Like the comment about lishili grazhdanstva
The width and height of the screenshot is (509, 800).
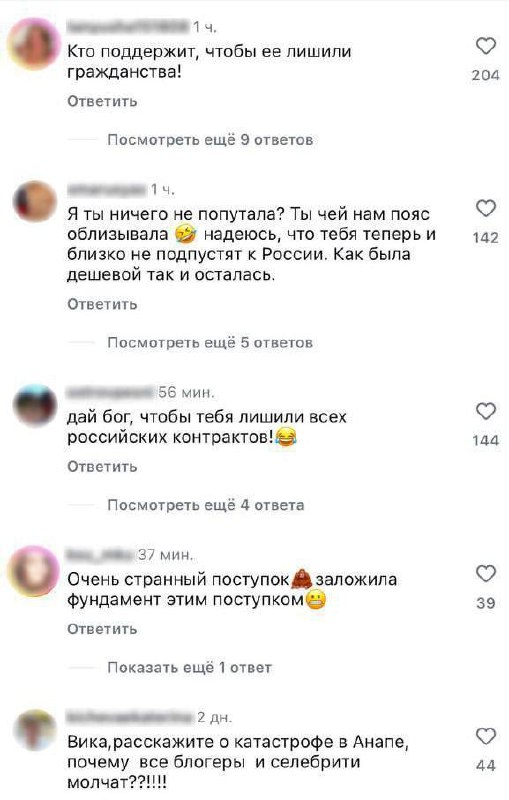coord(486,46)
